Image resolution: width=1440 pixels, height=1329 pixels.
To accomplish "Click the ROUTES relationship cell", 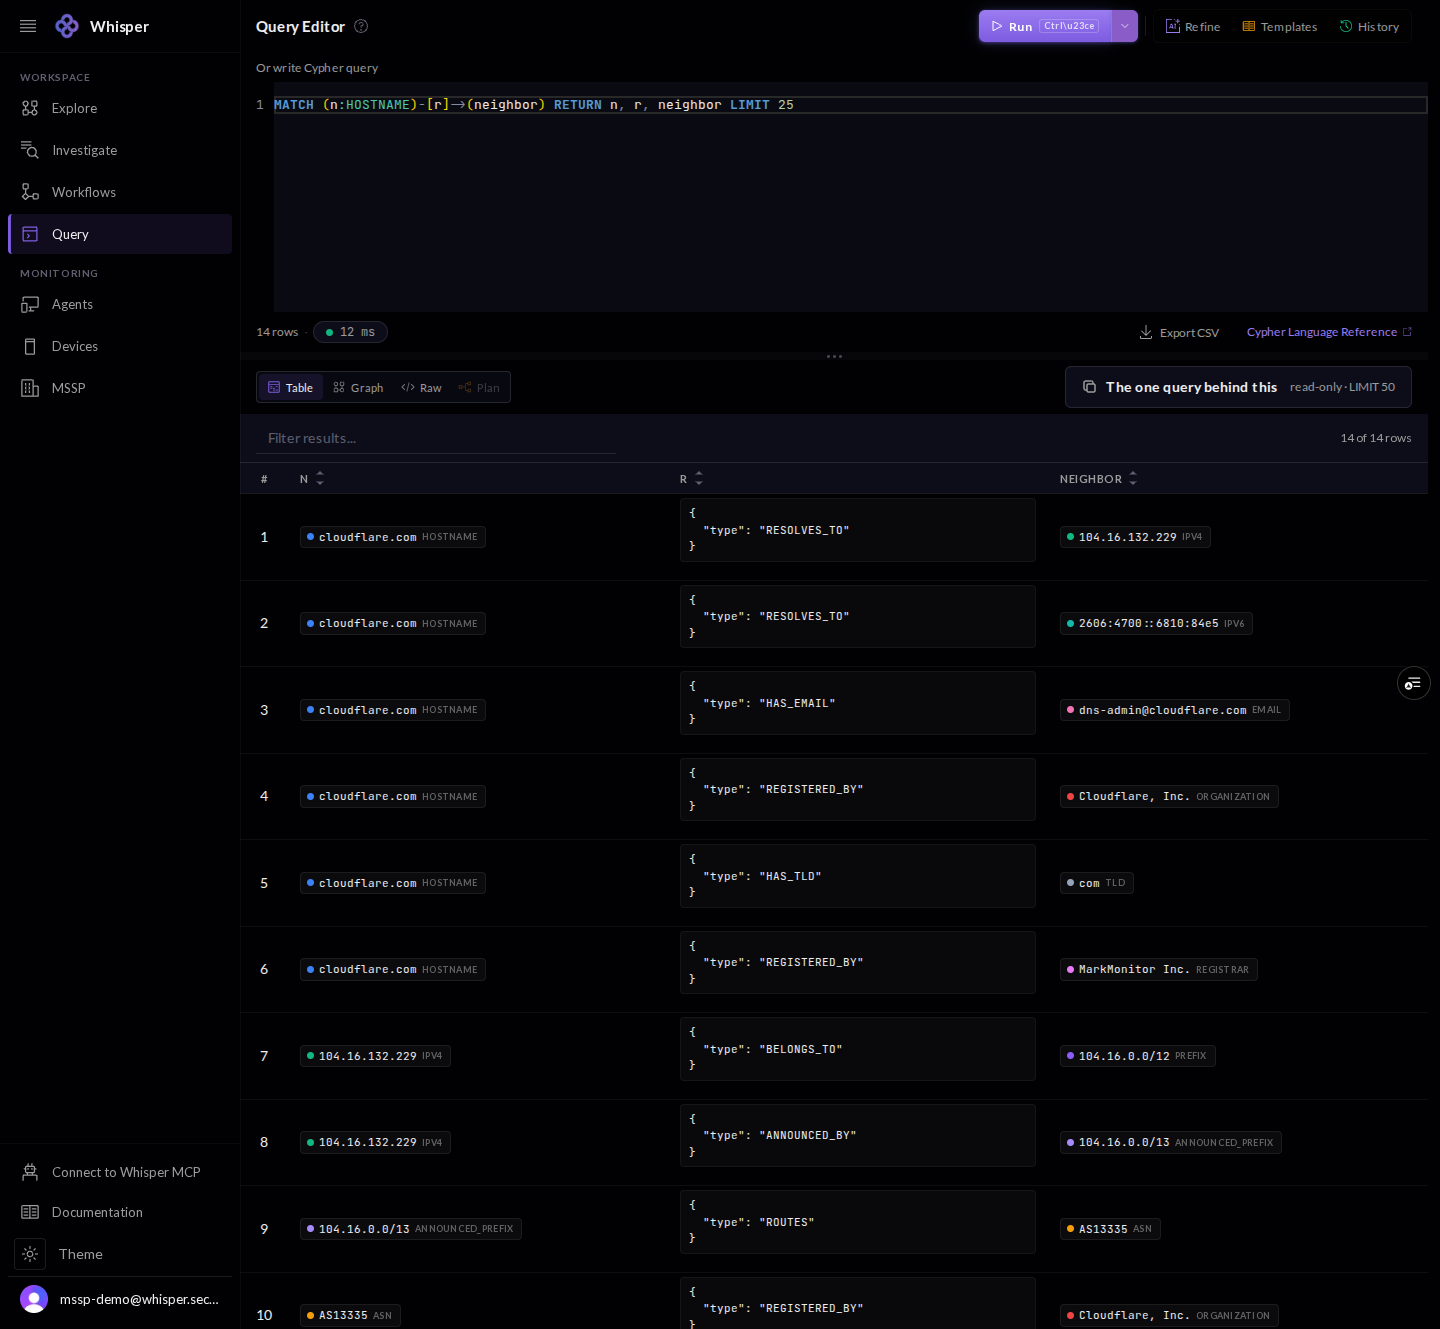I will pyautogui.click(x=858, y=1222).
